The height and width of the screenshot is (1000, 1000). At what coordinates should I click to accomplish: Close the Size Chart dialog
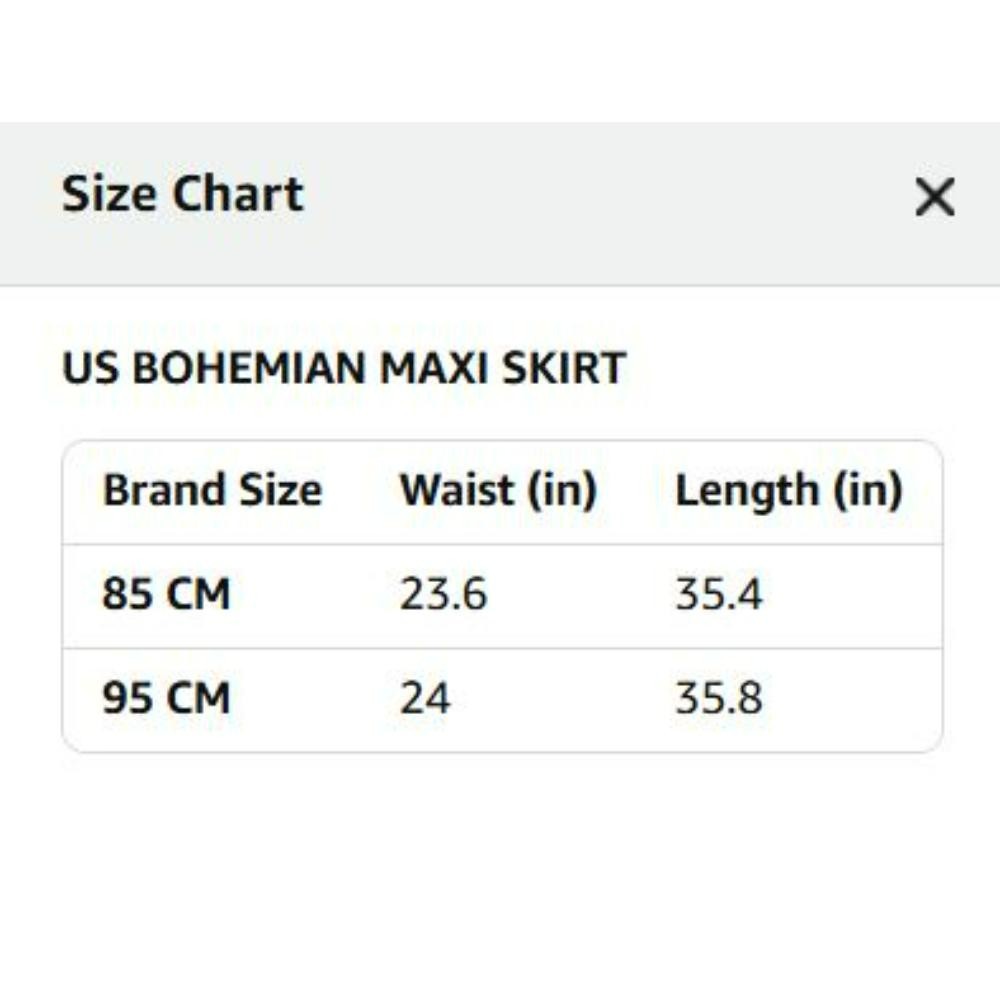pyautogui.click(x=935, y=197)
